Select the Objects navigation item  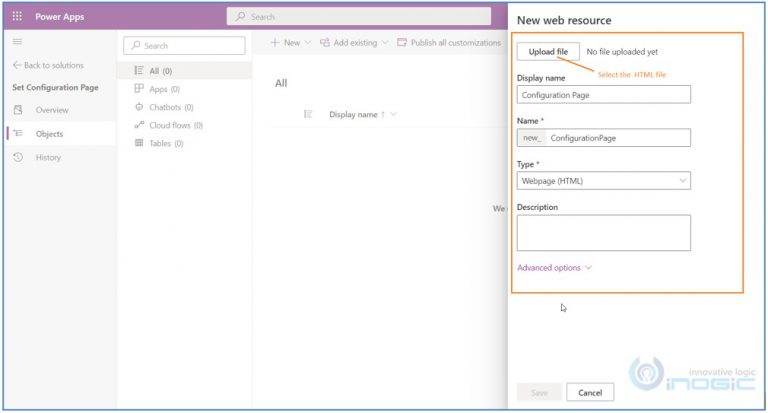pyautogui.click(x=49, y=134)
